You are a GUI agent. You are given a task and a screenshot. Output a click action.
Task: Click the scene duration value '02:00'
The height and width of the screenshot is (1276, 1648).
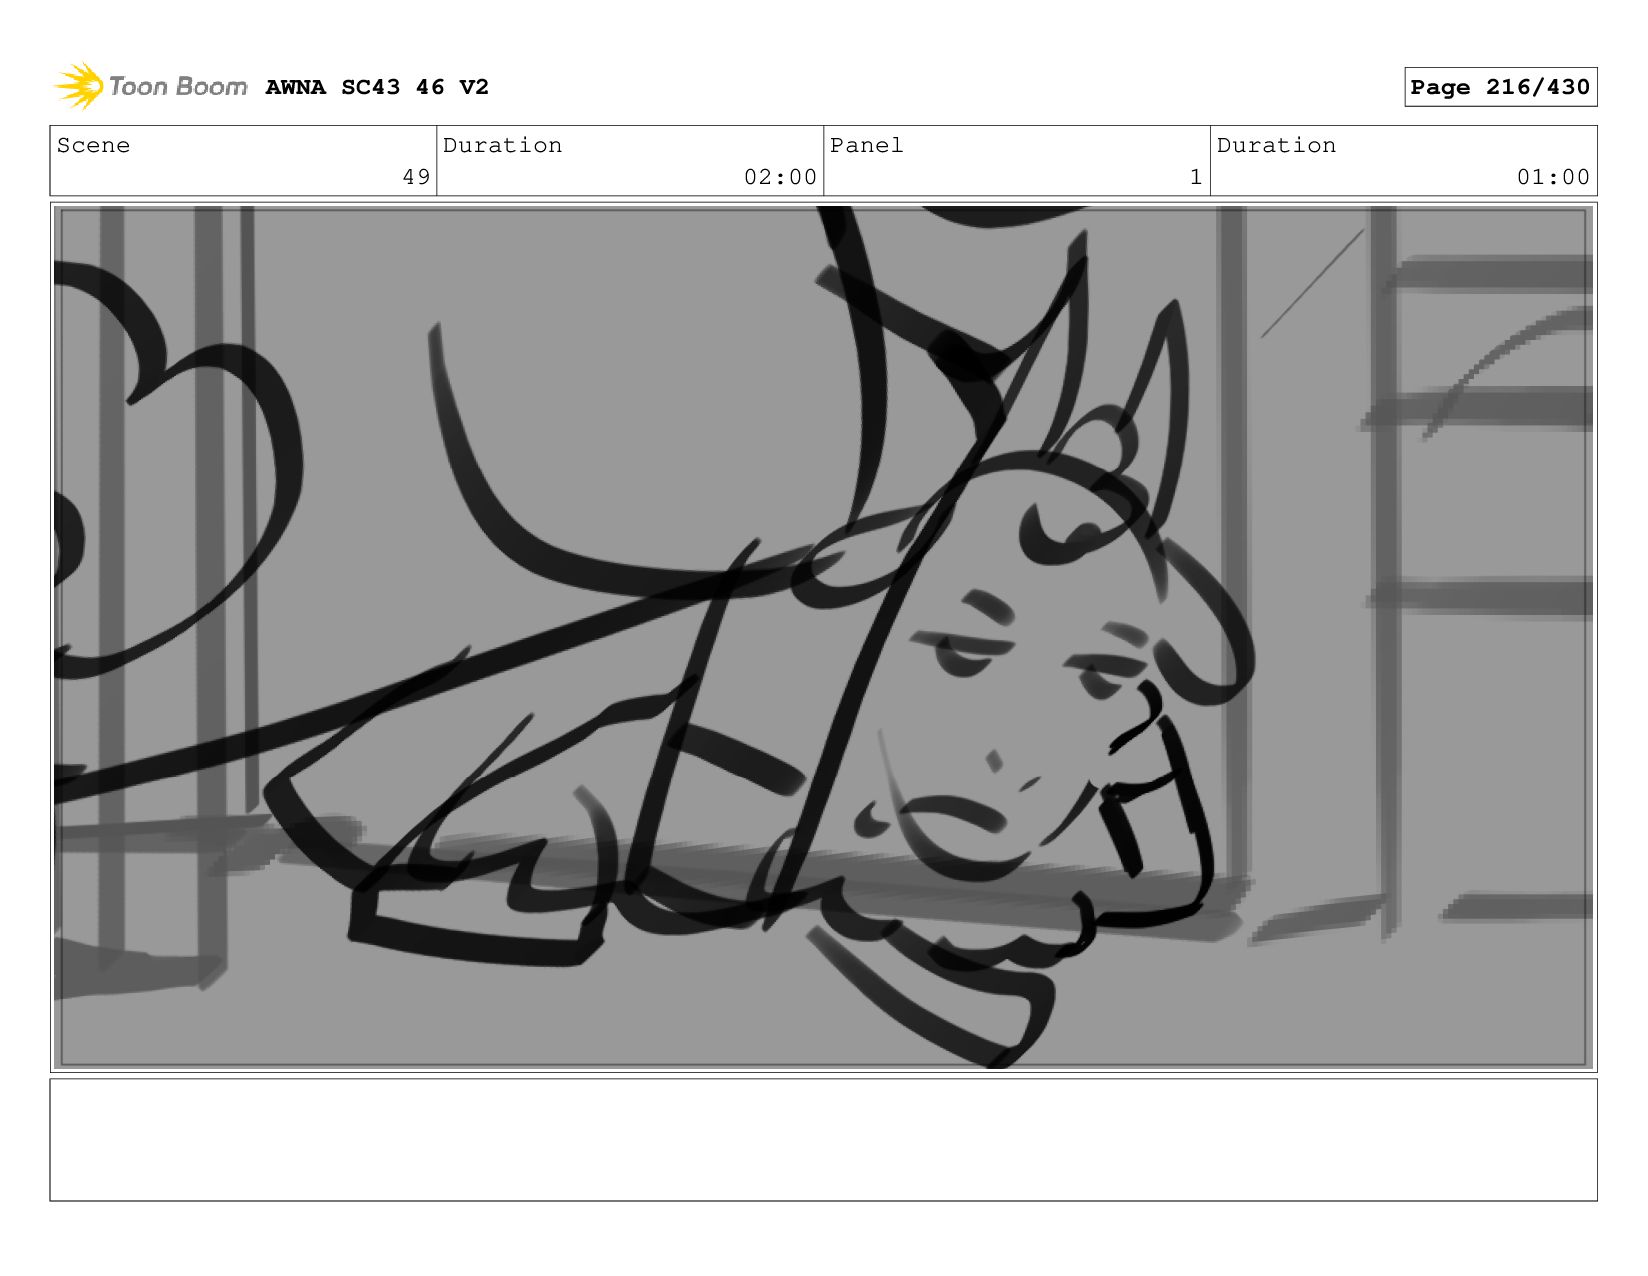tap(780, 177)
